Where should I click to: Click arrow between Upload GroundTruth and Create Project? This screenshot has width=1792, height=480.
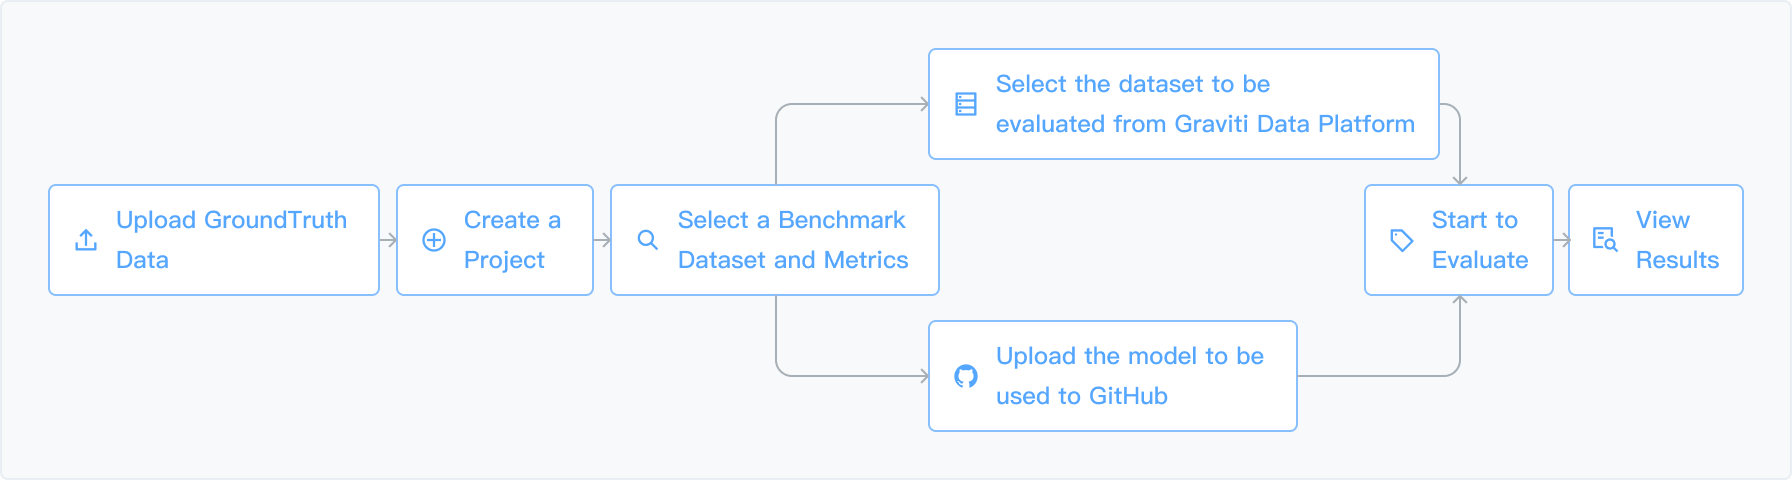388,240
